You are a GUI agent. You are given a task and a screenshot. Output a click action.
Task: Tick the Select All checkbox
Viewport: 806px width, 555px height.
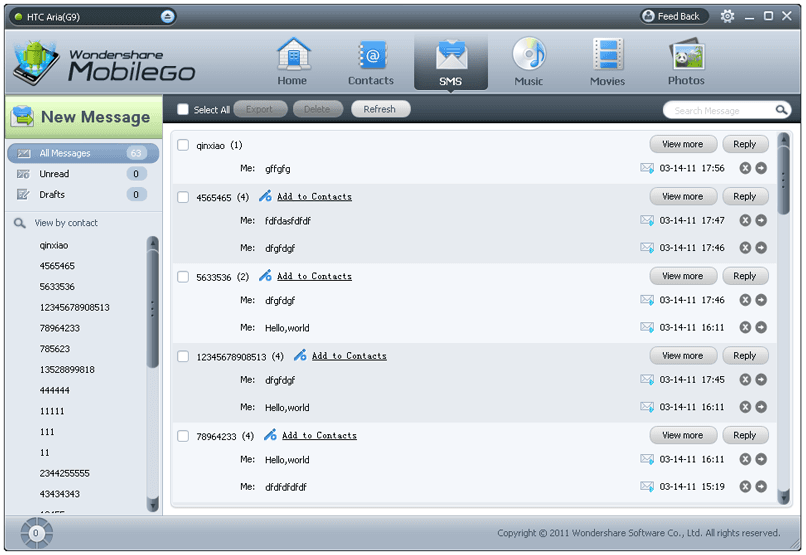tap(182, 109)
